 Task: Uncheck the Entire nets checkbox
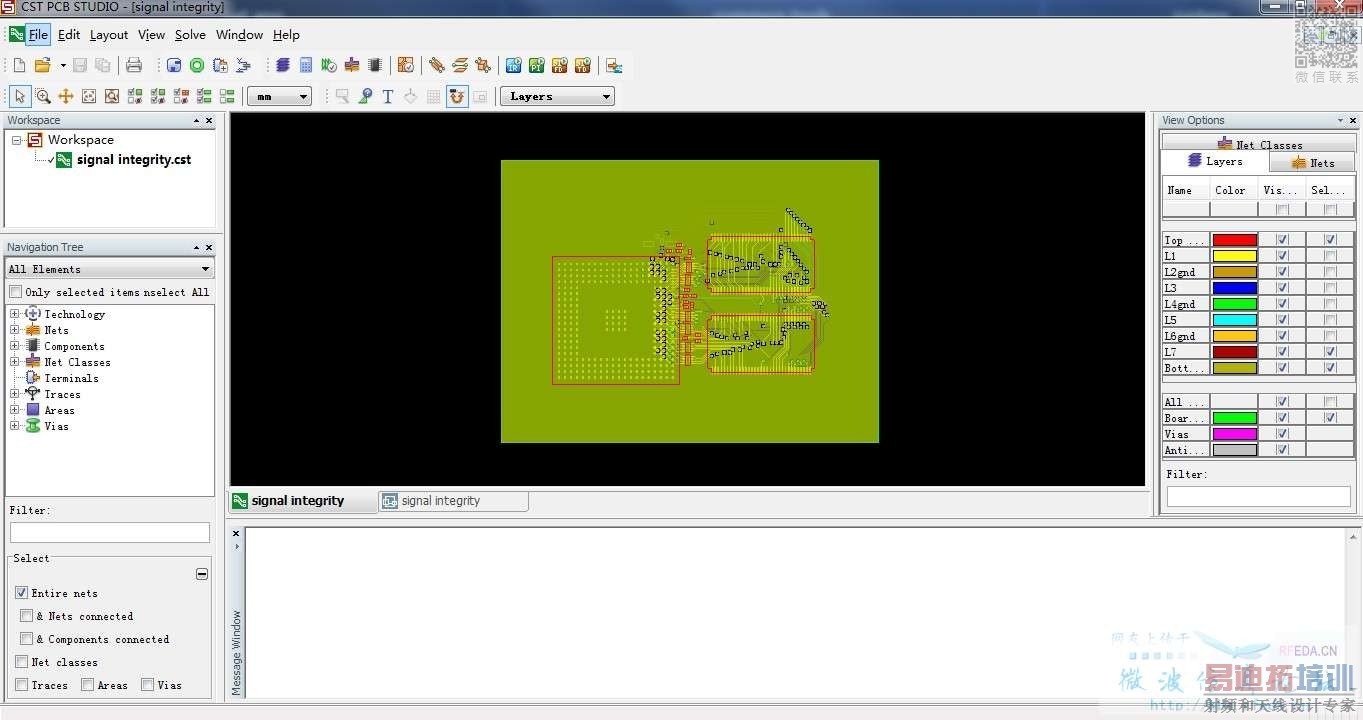pyautogui.click(x=22, y=593)
